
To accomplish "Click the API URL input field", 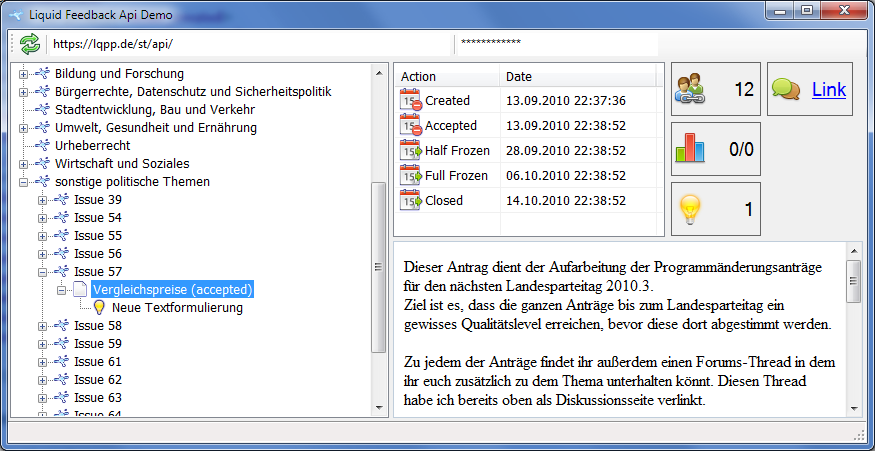I will tap(250, 44).
